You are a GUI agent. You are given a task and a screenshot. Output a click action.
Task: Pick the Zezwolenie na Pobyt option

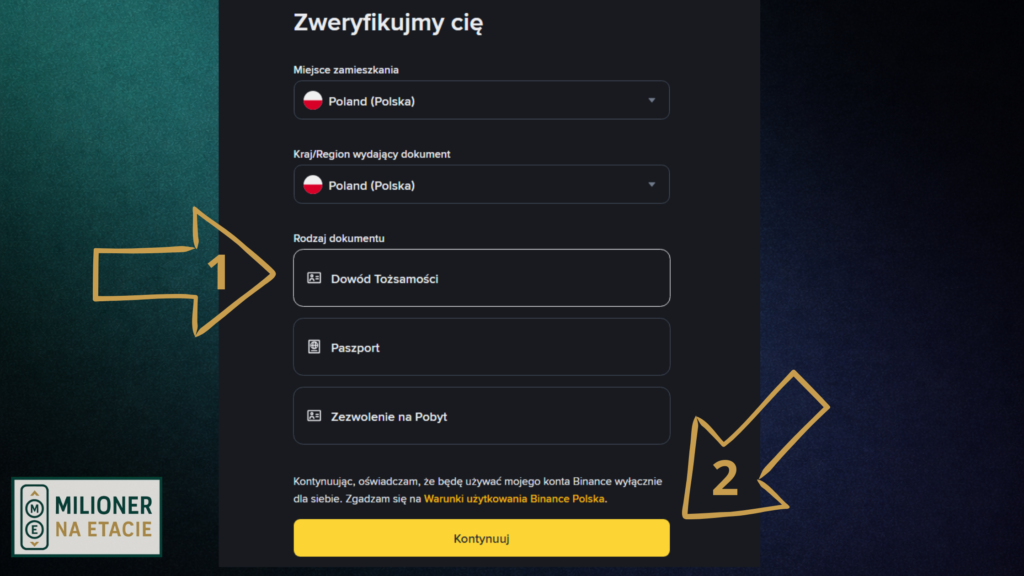click(x=481, y=416)
